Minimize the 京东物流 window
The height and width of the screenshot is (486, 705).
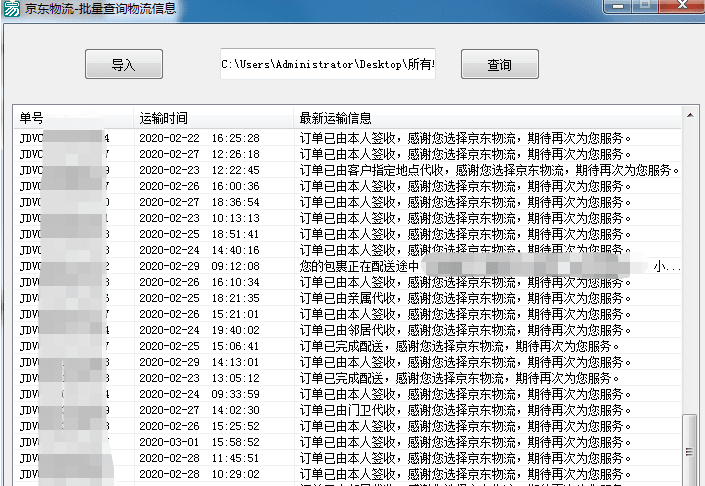tap(618, 6)
